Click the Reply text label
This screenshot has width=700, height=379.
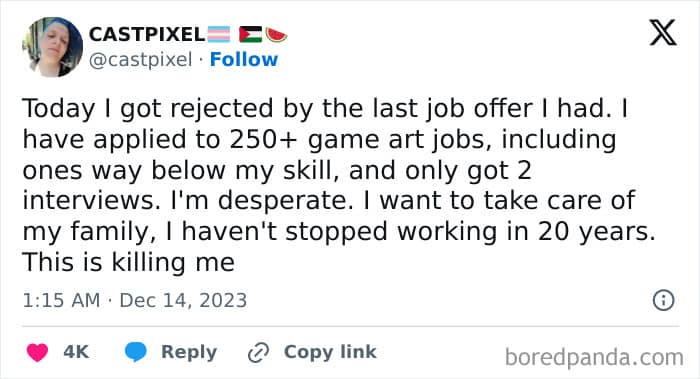coord(189,352)
